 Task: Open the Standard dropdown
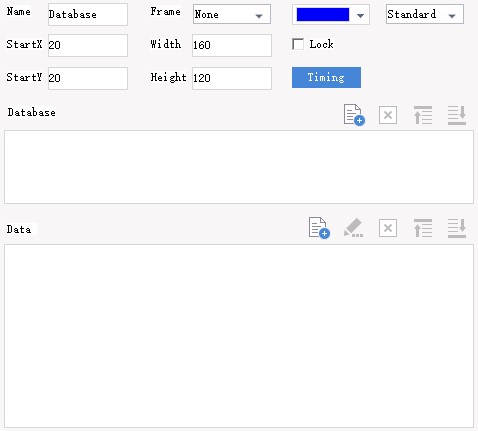pos(425,14)
